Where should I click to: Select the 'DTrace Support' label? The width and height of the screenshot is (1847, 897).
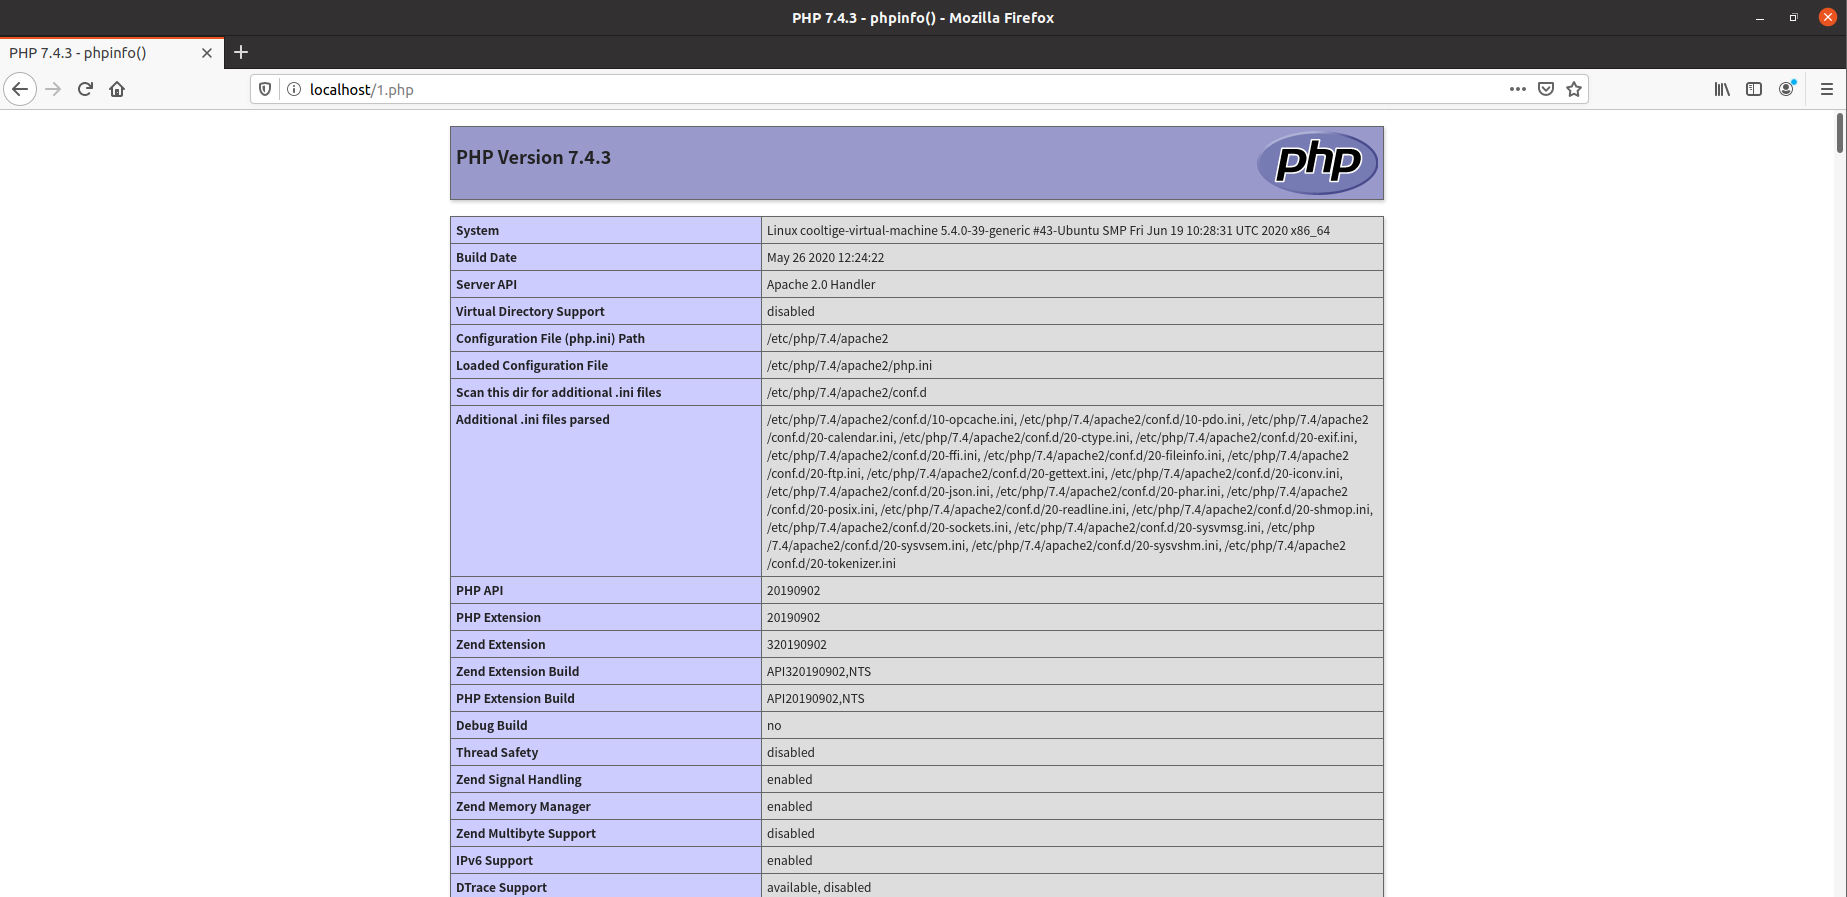501,887
